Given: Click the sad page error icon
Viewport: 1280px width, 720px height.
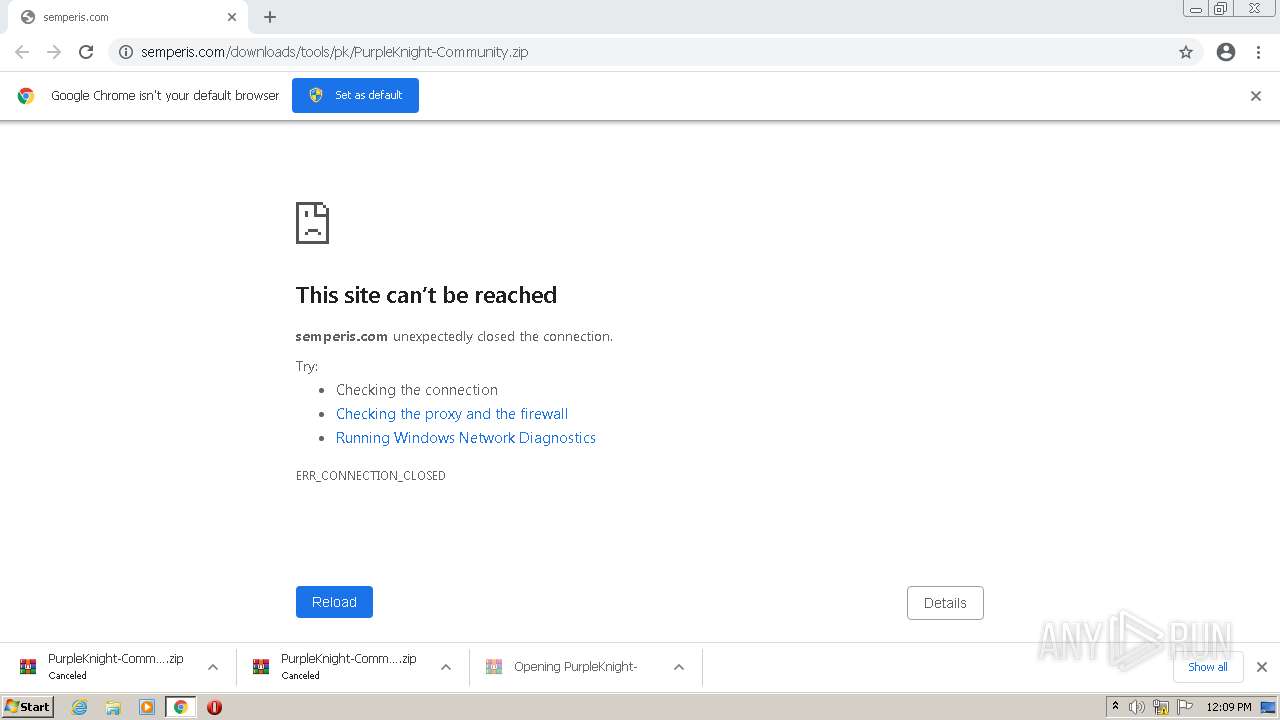Looking at the screenshot, I should click(x=312, y=223).
